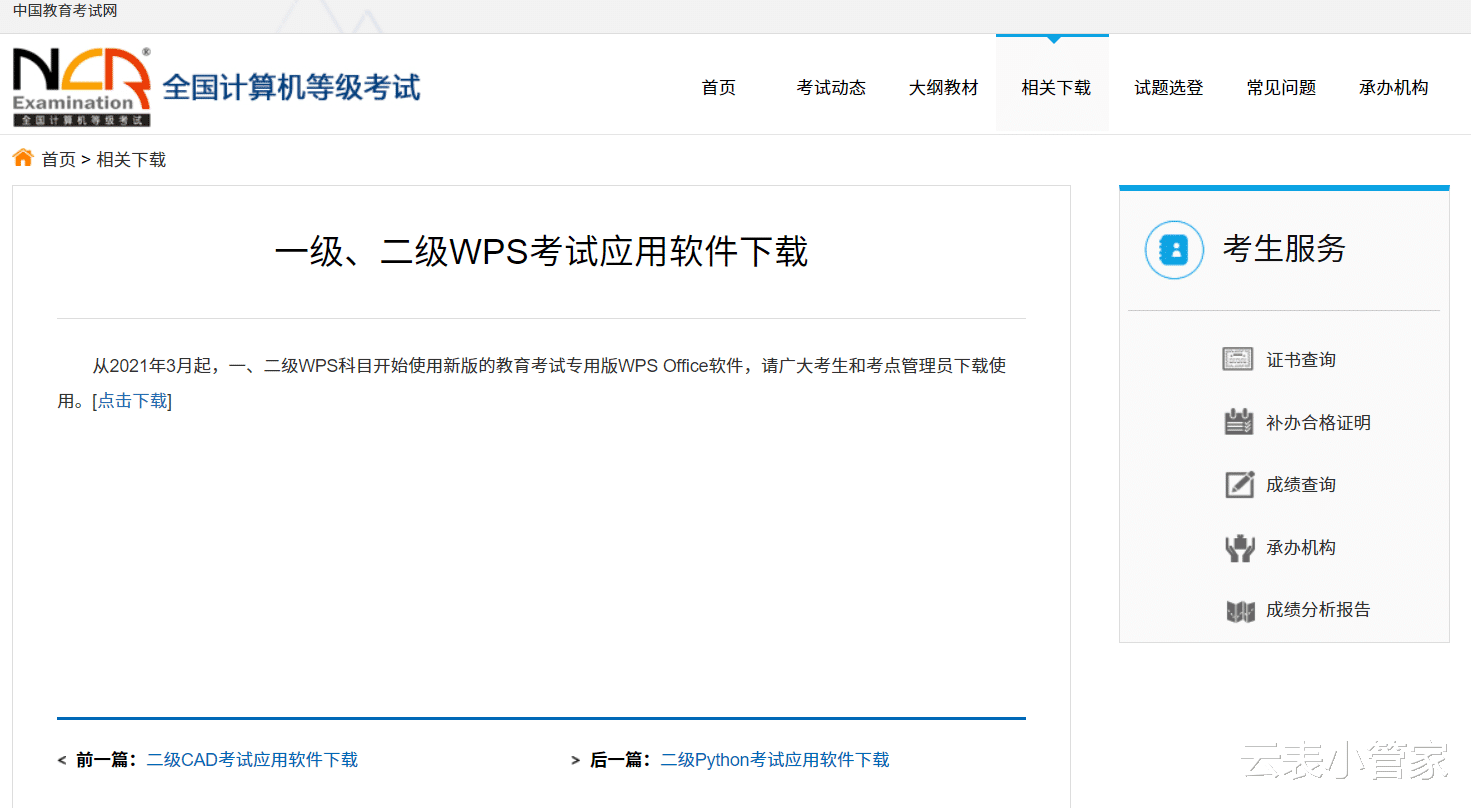This screenshot has height=808, width=1471.
Task: Open the 成绩查询 sidebar link
Action: point(1301,485)
